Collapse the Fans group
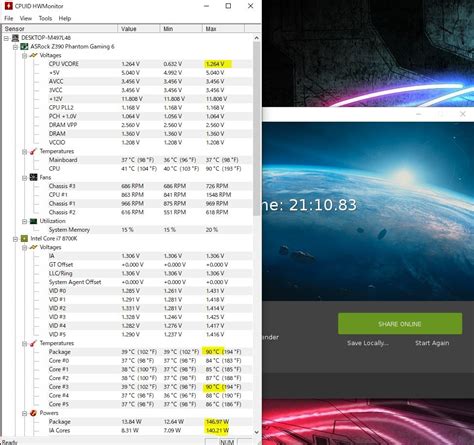Screen dimensions: 474x445 [x=24, y=178]
